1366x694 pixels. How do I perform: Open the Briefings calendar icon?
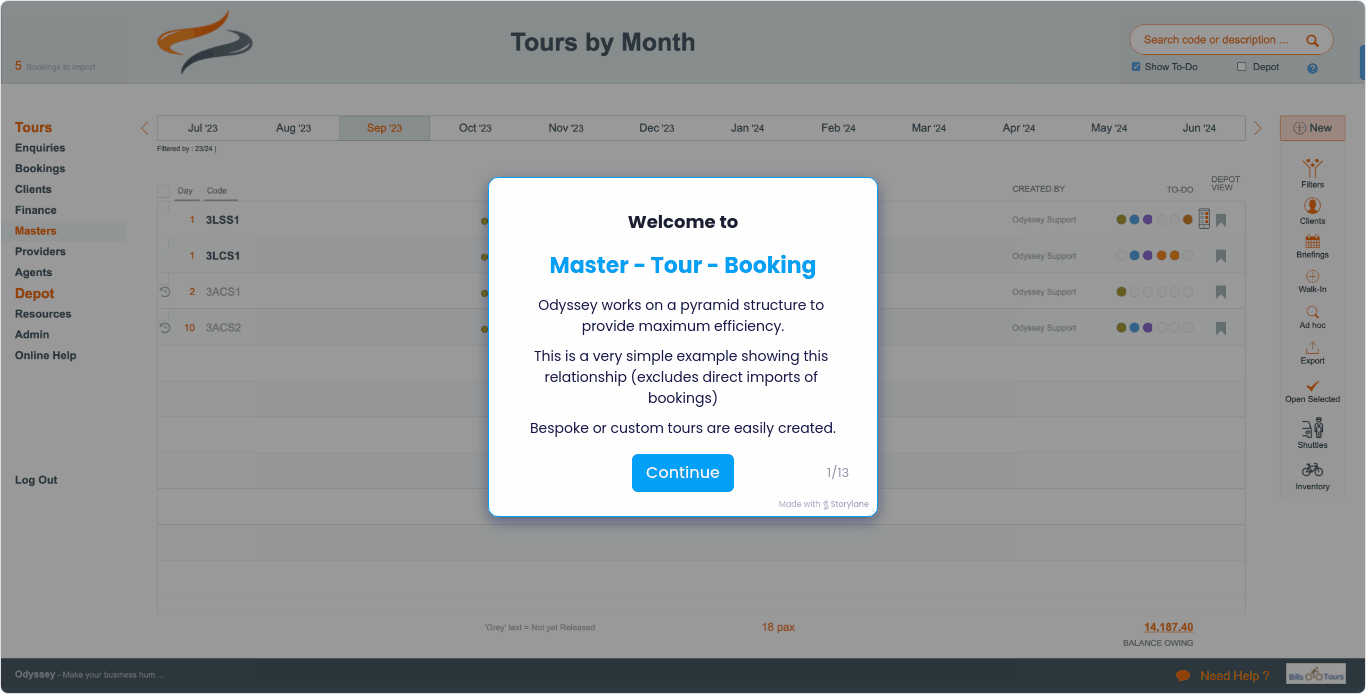[1312, 241]
